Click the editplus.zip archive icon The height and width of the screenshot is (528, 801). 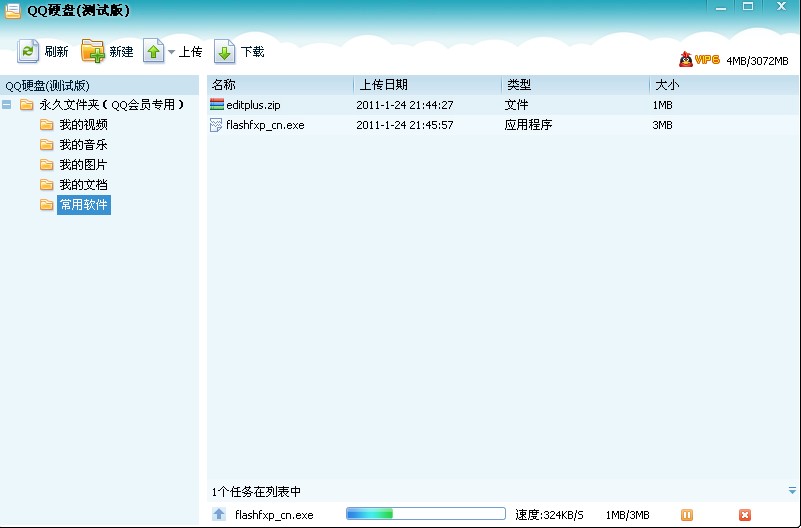click(x=217, y=105)
